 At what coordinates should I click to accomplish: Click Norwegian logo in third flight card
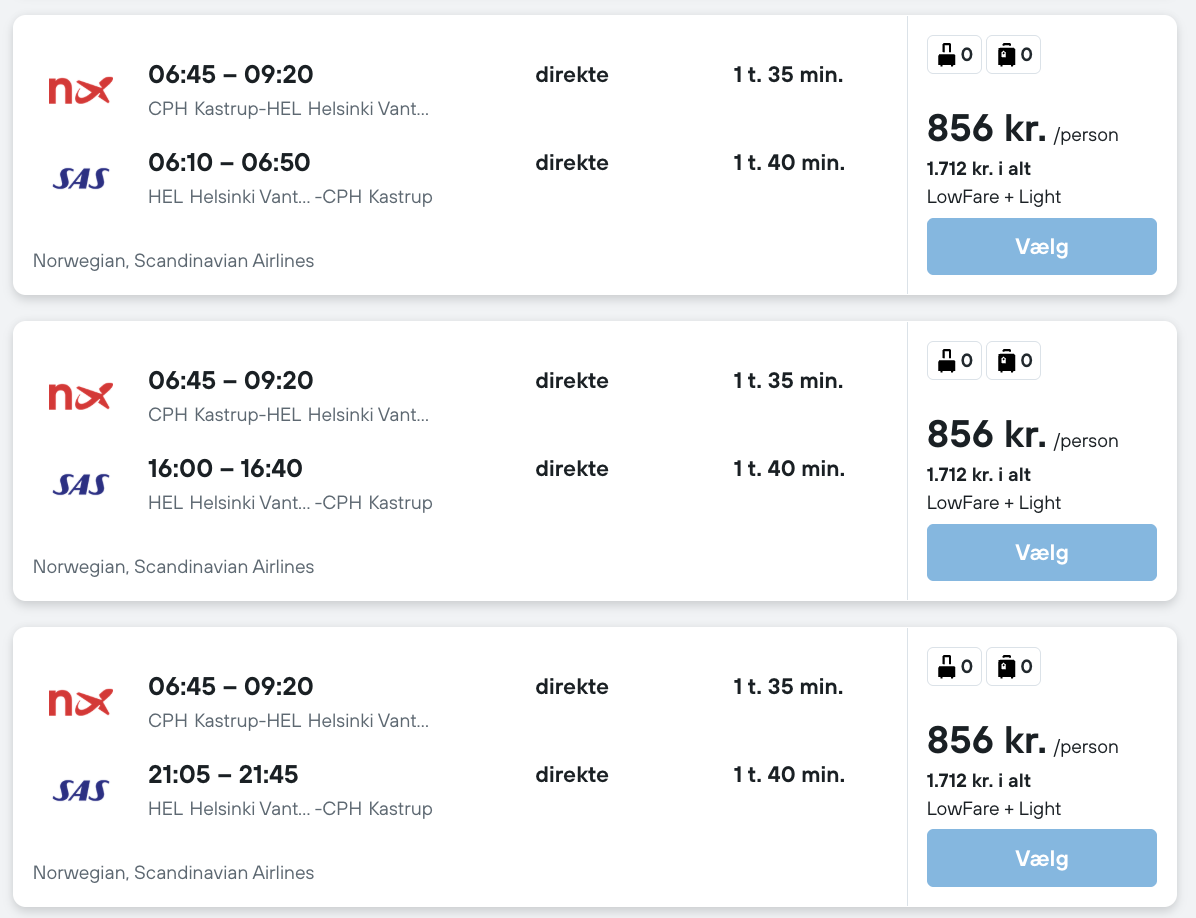tap(81, 702)
